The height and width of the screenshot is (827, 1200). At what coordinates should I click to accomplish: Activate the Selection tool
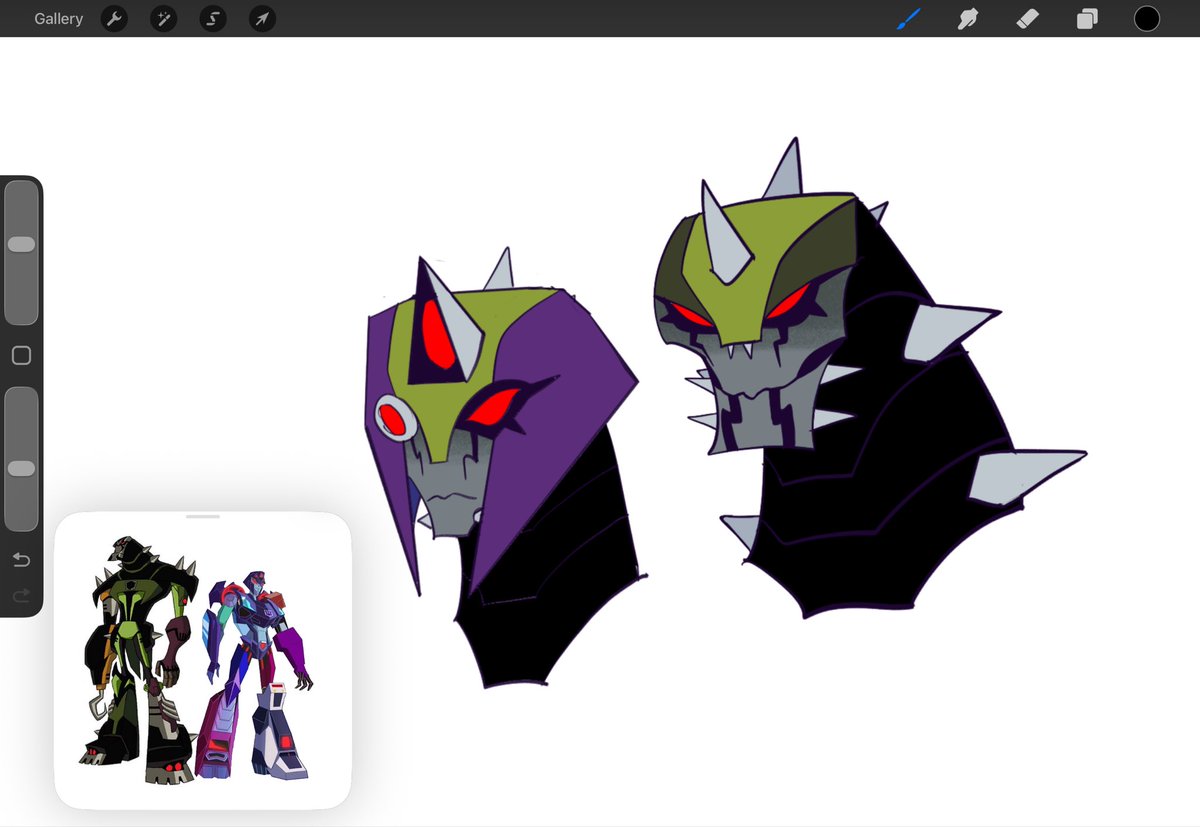[x=213, y=19]
